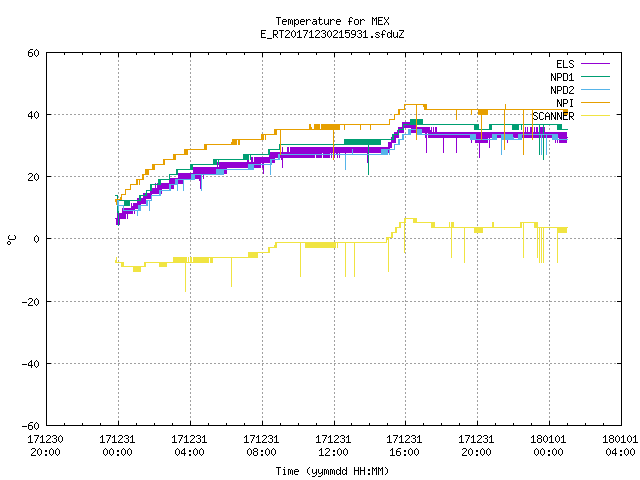Click the x-axis label 171231 16:00
The height and width of the screenshot is (480, 640).
click(404, 446)
